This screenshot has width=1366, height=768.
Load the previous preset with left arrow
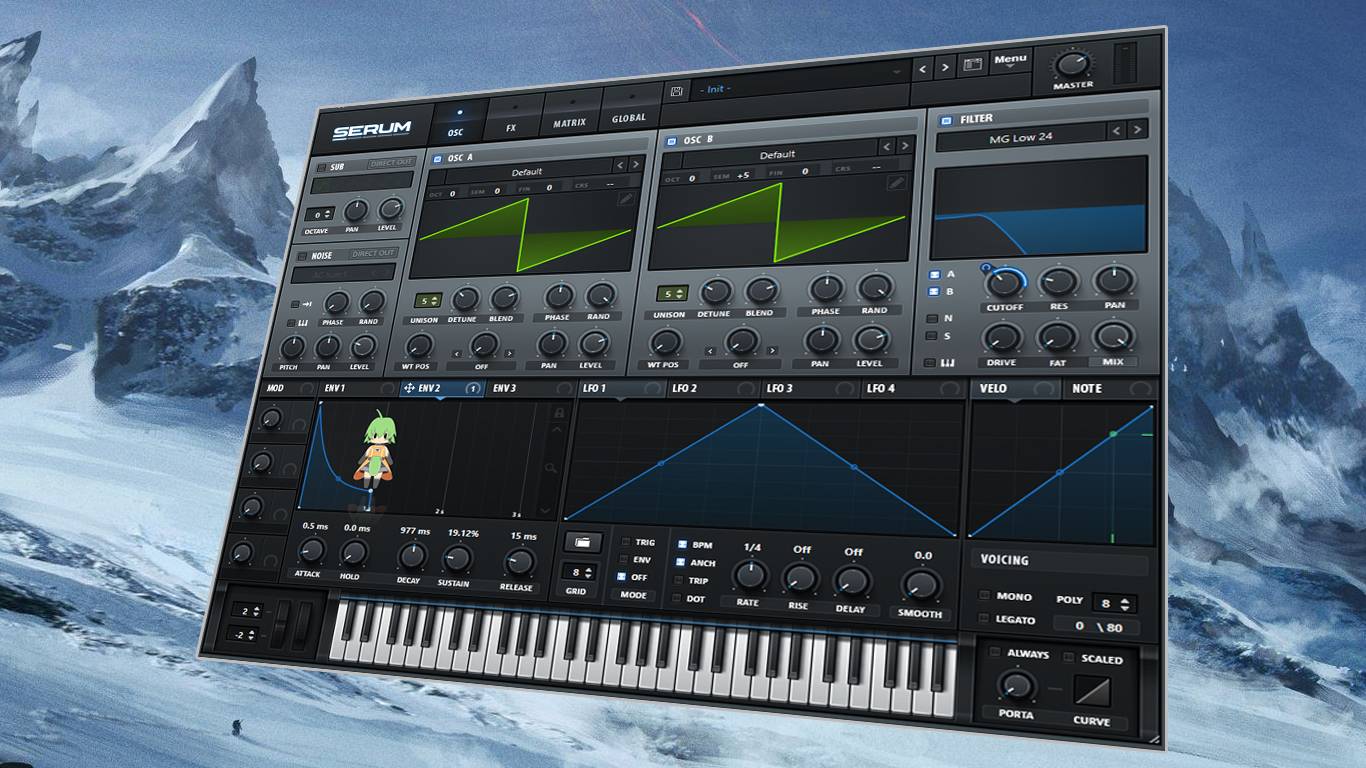924,68
